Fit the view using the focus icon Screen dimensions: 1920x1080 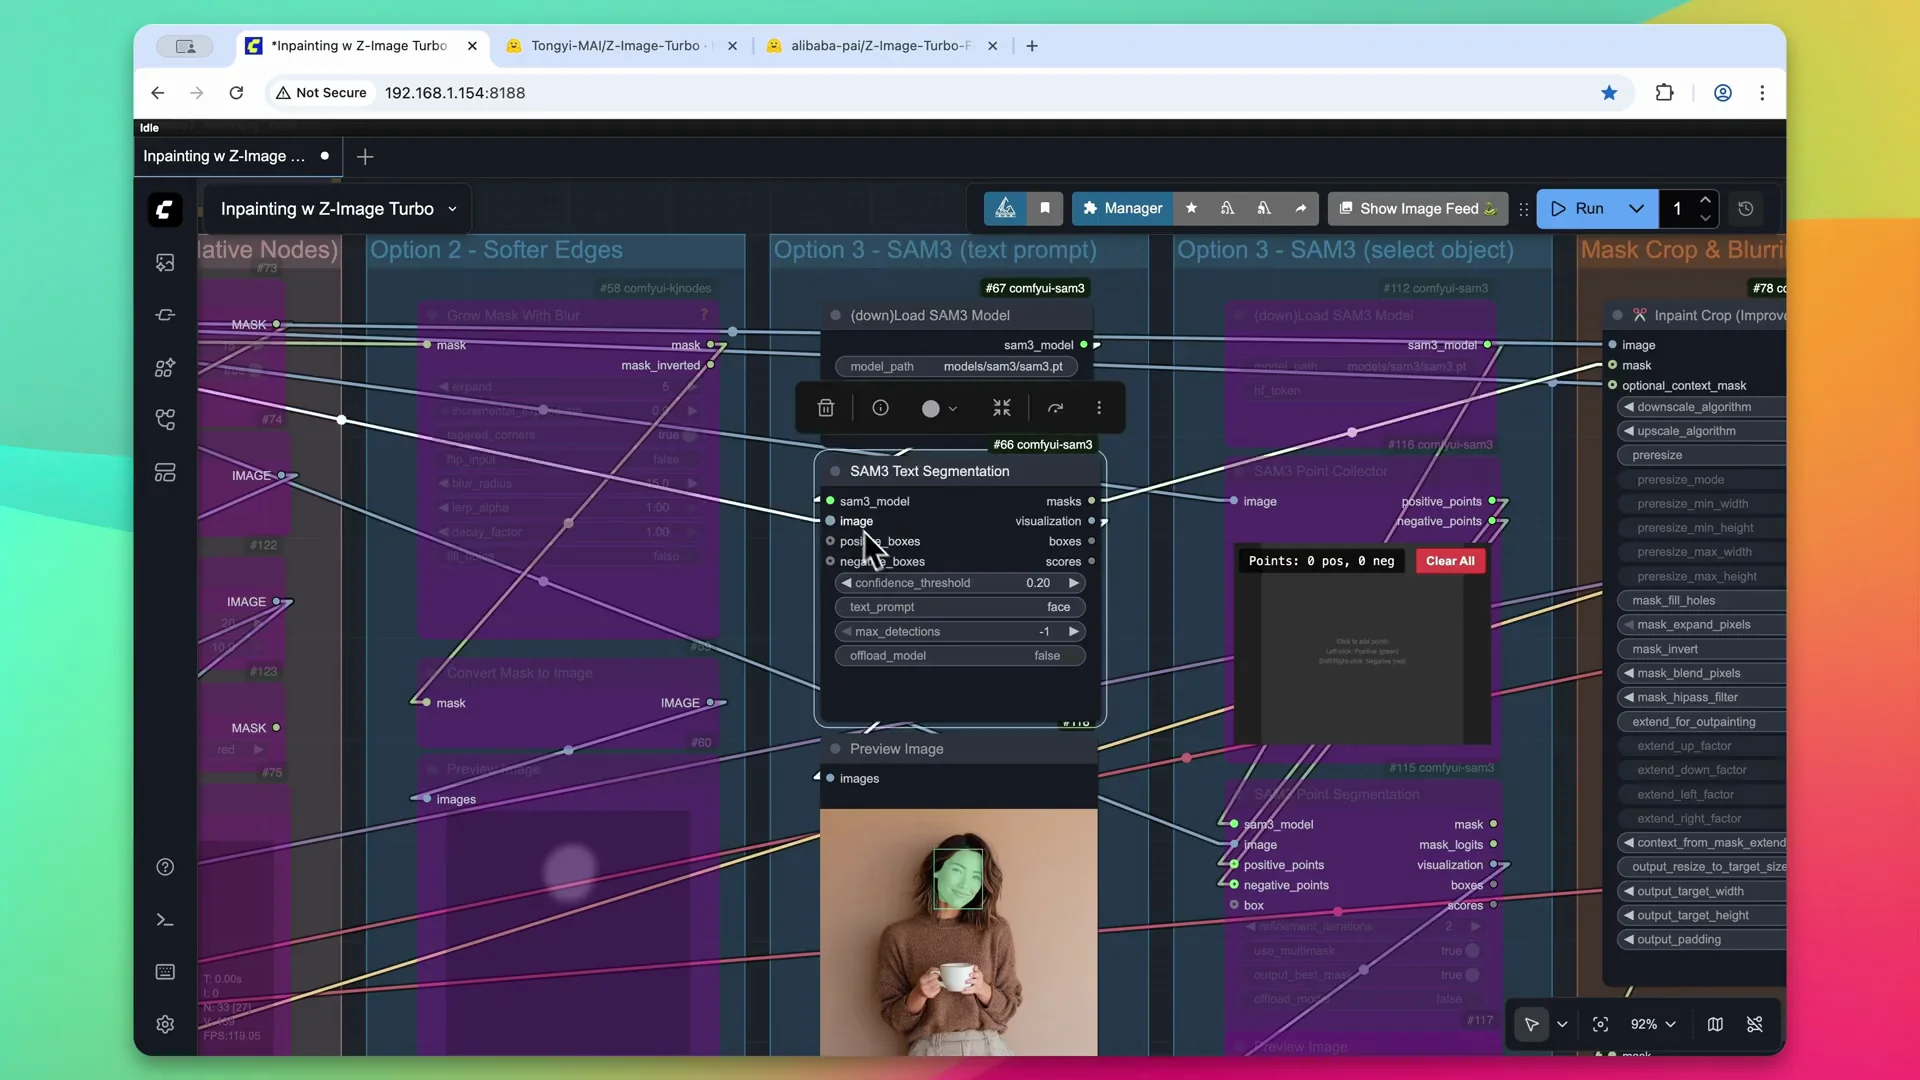(1601, 1025)
